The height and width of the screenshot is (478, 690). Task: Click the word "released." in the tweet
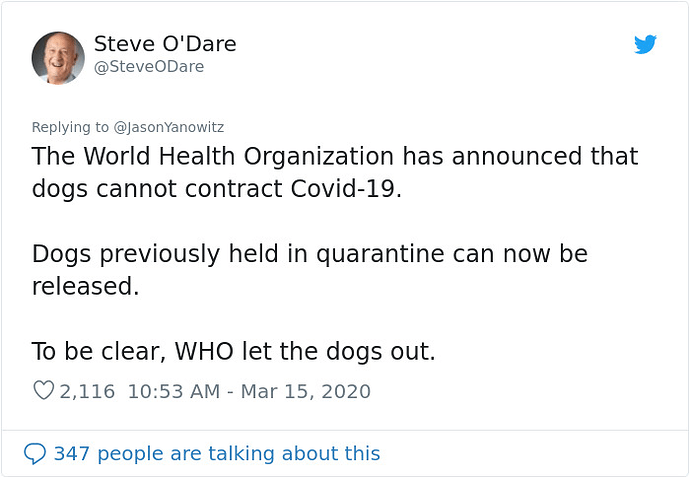click(86, 287)
